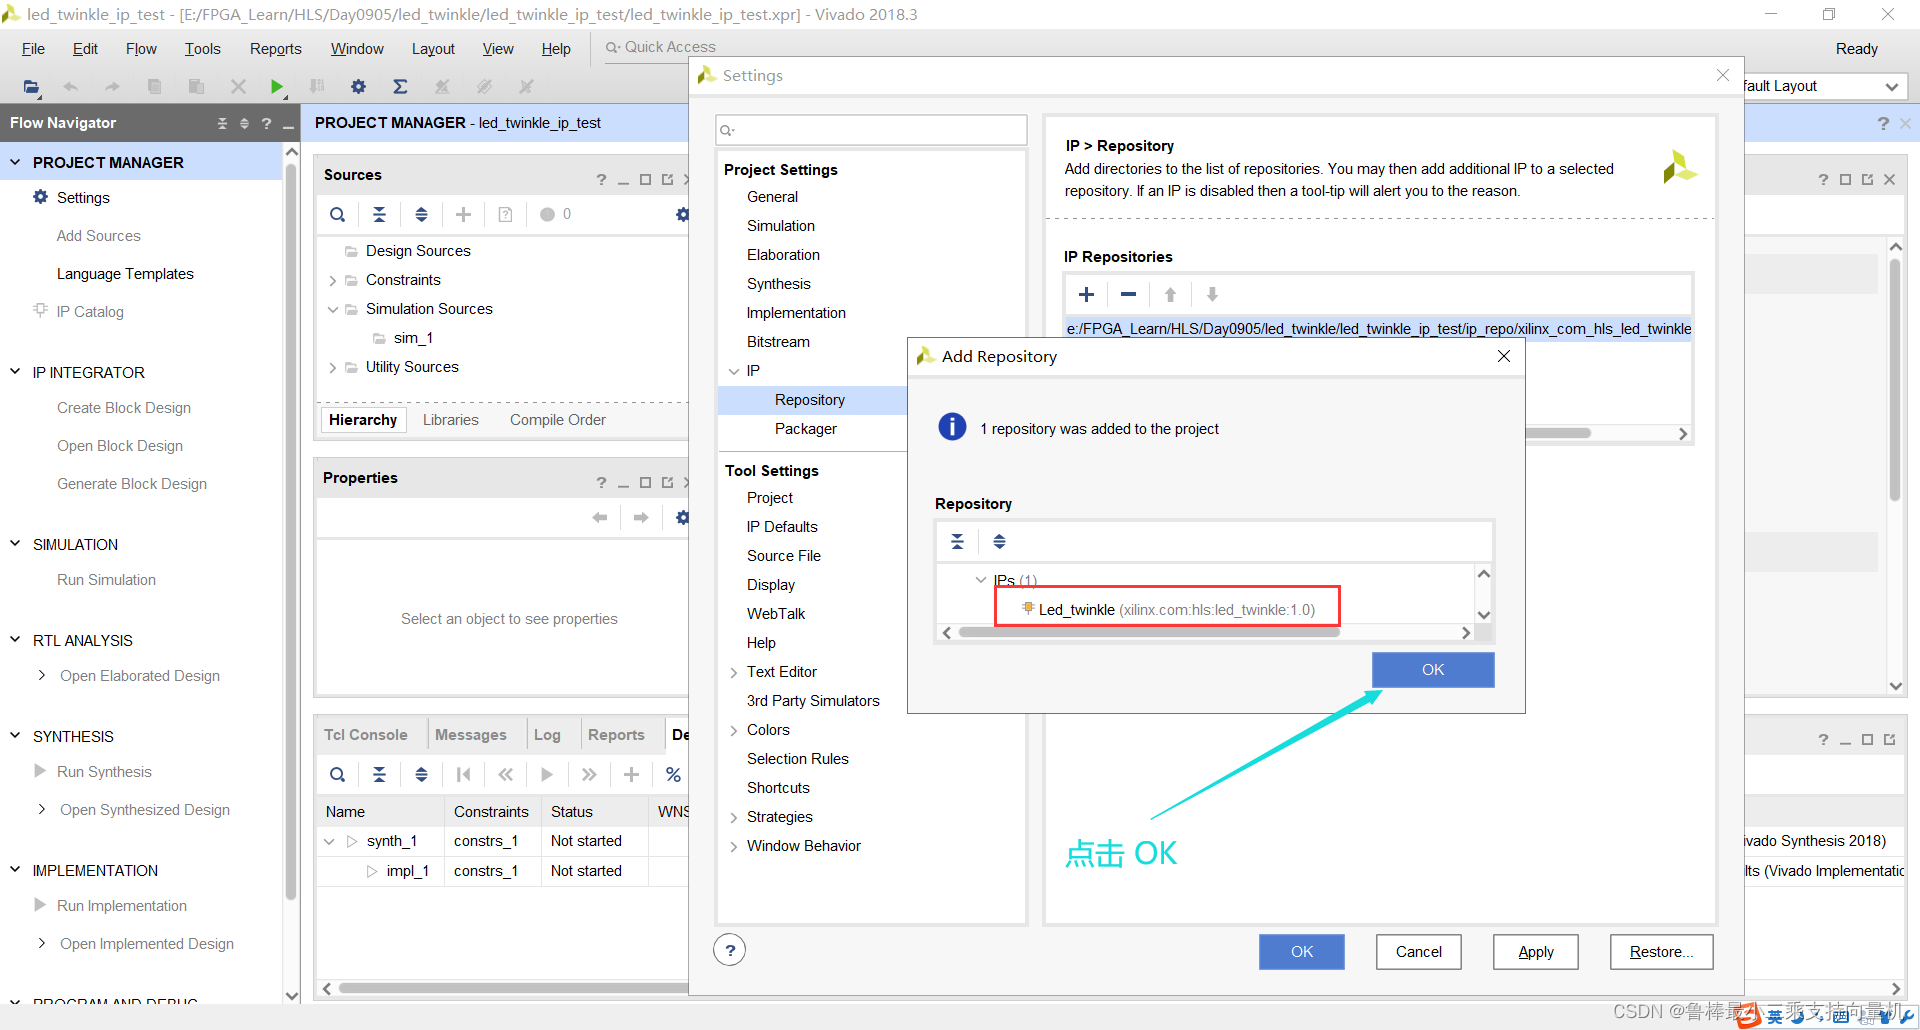The width and height of the screenshot is (1920, 1030).
Task: Select General under Project Settings
Action: [x=772, y=197]
